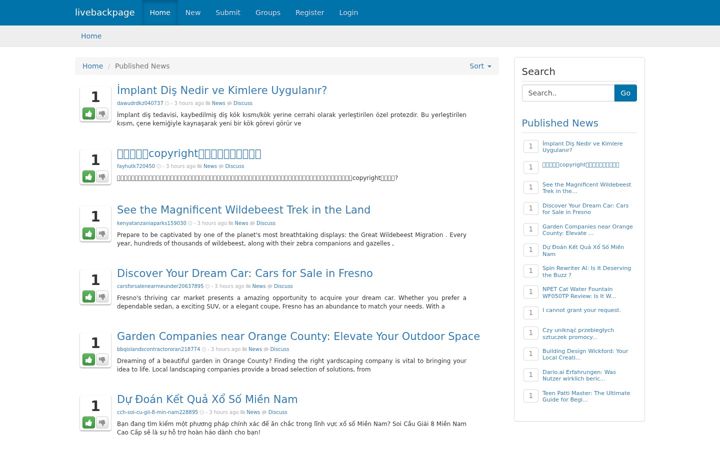
Task: Open the Register page
Action: click(309, 12)
